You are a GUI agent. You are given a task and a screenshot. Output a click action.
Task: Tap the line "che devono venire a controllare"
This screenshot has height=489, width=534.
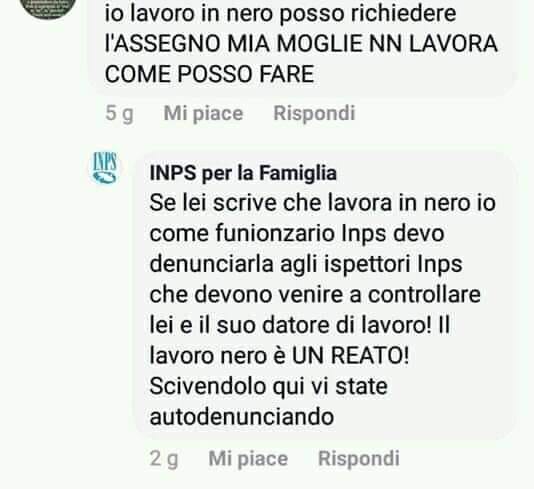315,294
